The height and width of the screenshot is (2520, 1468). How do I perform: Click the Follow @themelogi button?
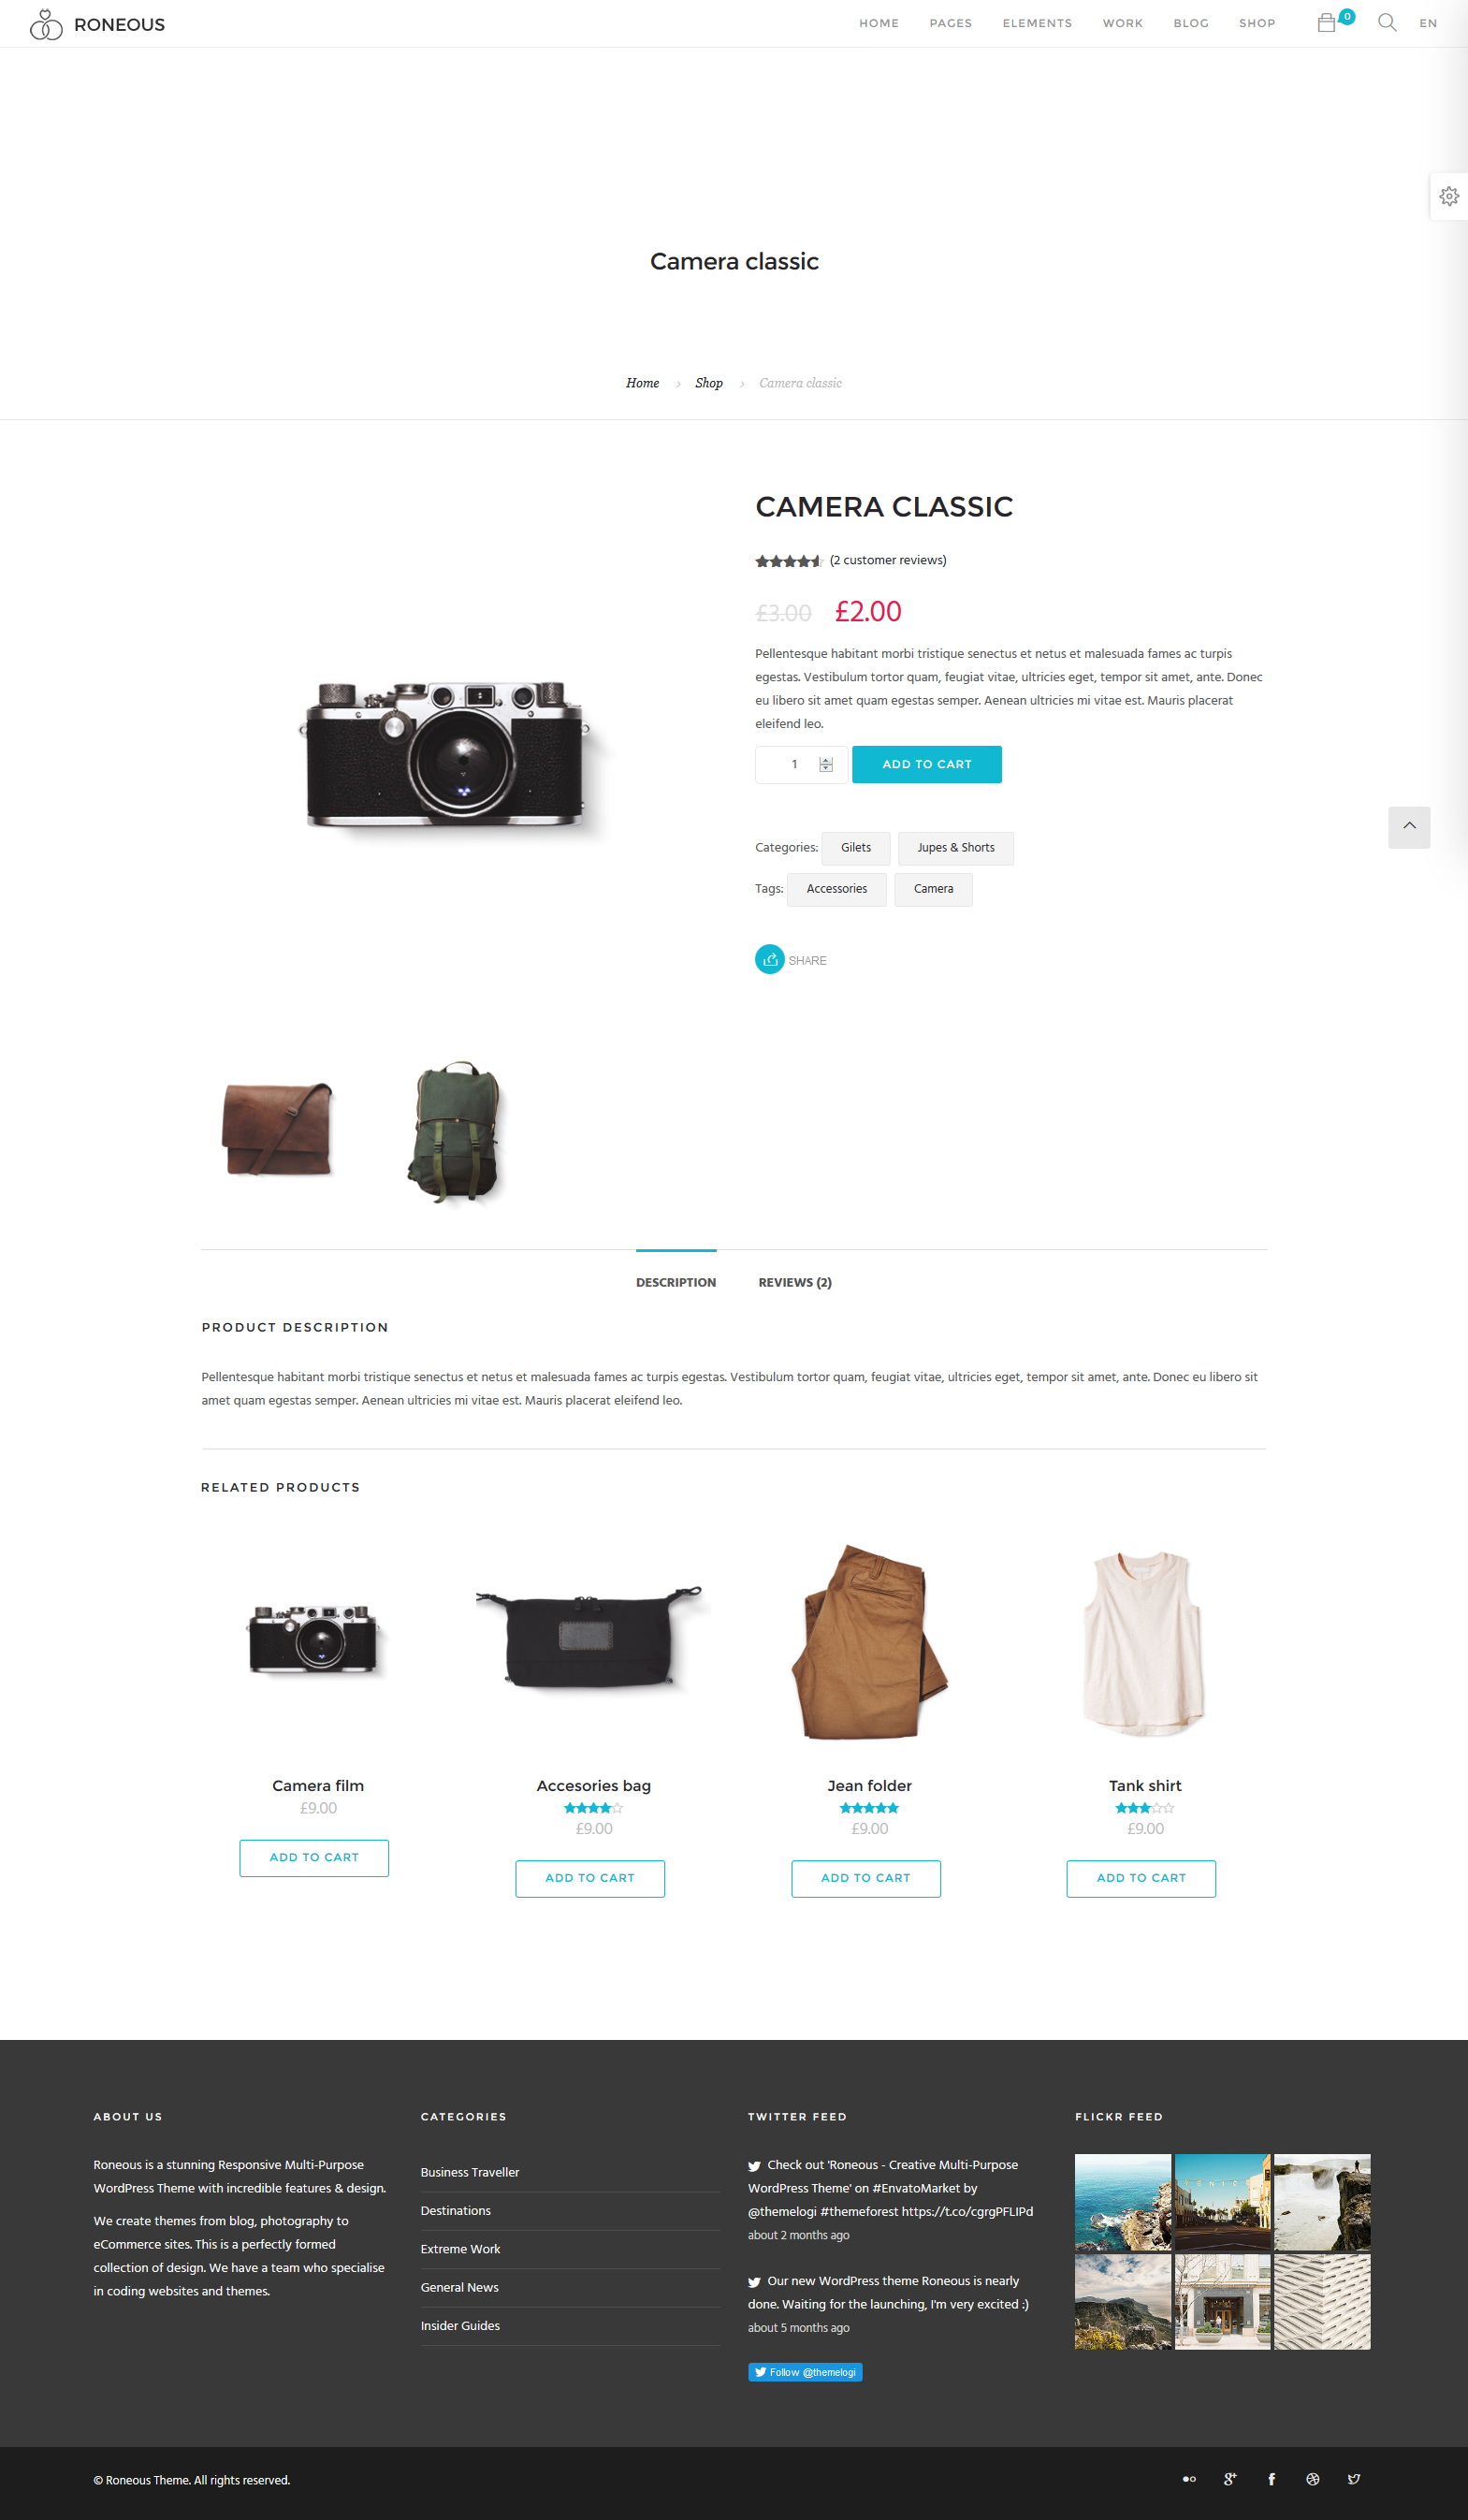click(805, 2372)
